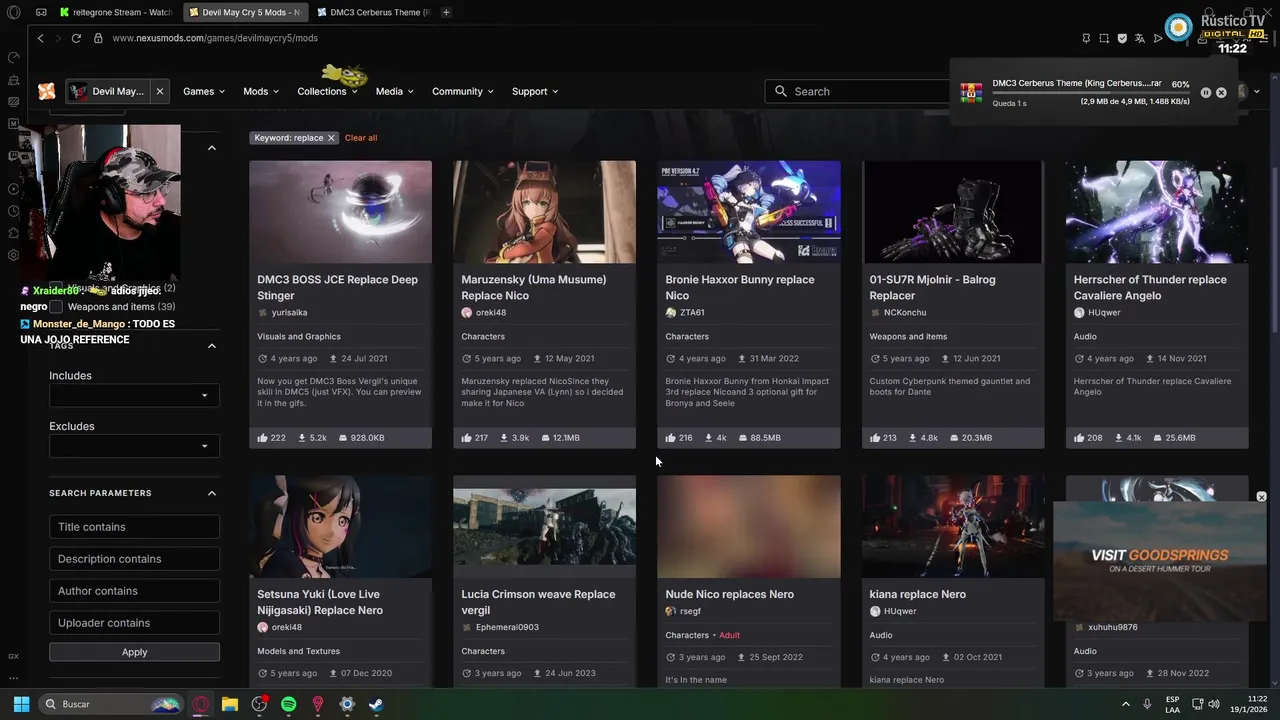Pause the DMC3 Cerberus Theme download
The width and height of the screenshot is (1280, 720).
(x=1205, y=92)
